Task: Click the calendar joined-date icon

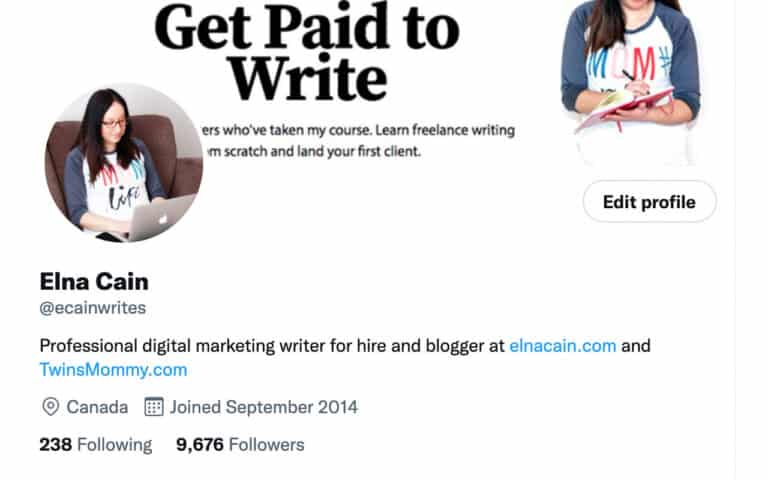Action: tap(154, 407)
